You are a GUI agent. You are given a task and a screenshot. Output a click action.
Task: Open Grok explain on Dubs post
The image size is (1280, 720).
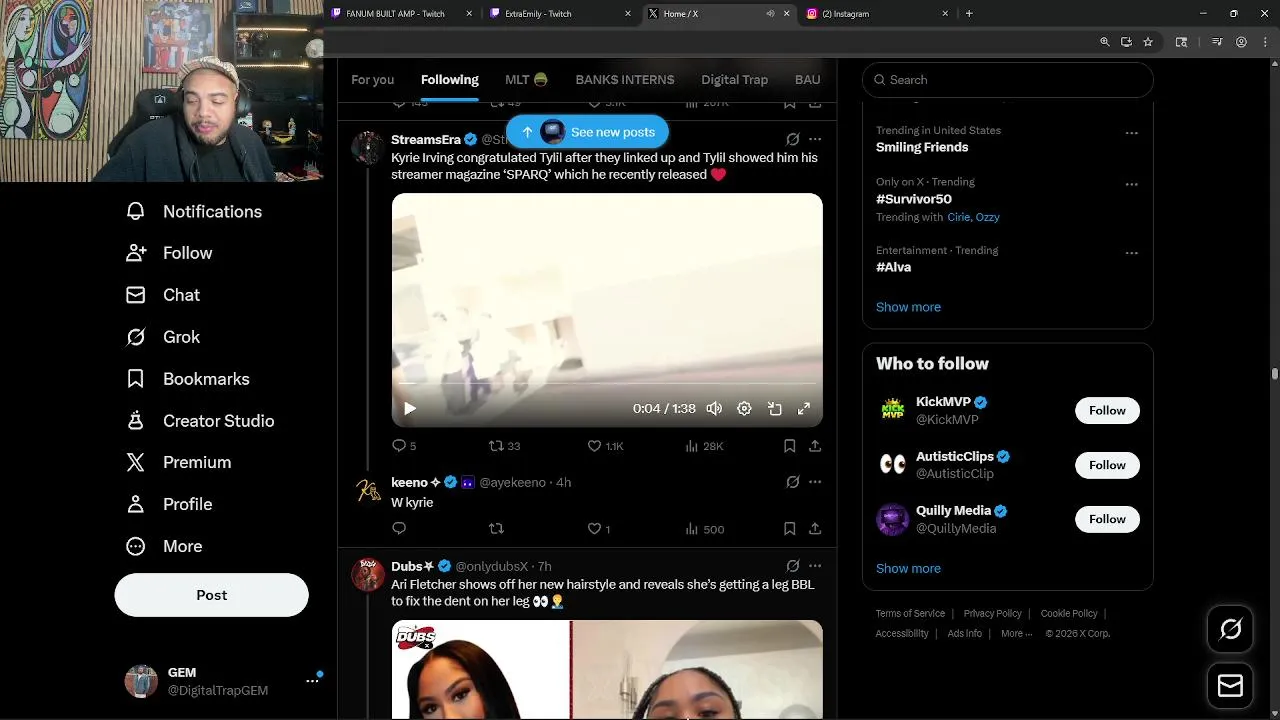[793, 566]
